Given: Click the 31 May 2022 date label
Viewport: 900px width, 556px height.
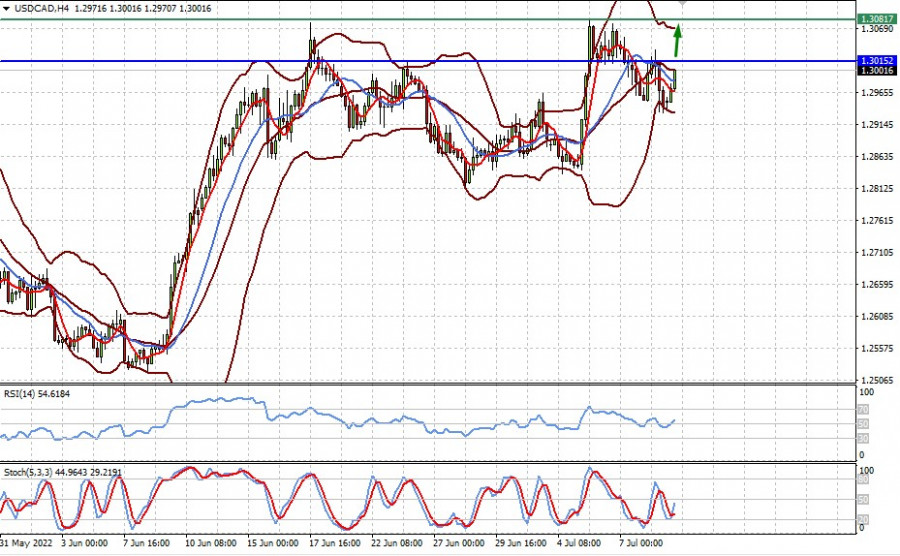Looking at the screenshot, I should click(27, 544).
